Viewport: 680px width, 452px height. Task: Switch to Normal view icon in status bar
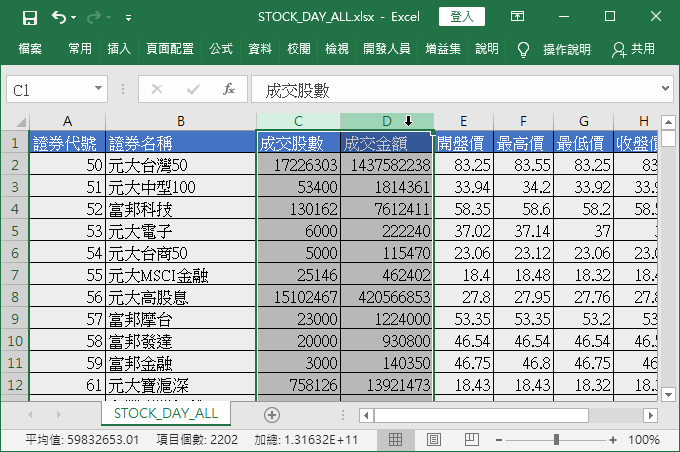[x=395, y=439]
